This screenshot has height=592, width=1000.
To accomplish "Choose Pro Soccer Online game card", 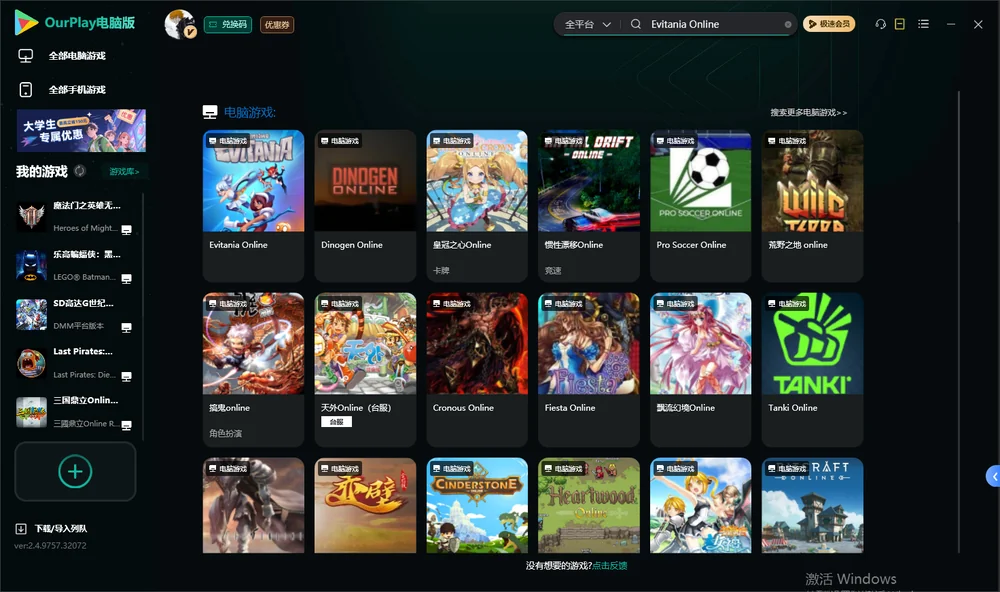I will coord(701,205).
